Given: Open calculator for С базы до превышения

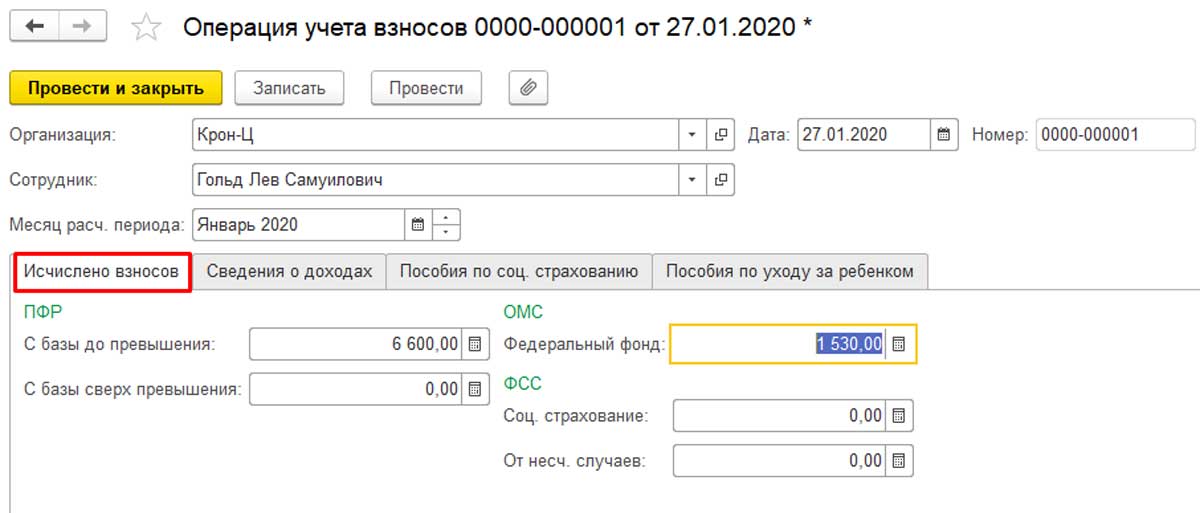Looking at the screenshot, I should tap(475, 344).
